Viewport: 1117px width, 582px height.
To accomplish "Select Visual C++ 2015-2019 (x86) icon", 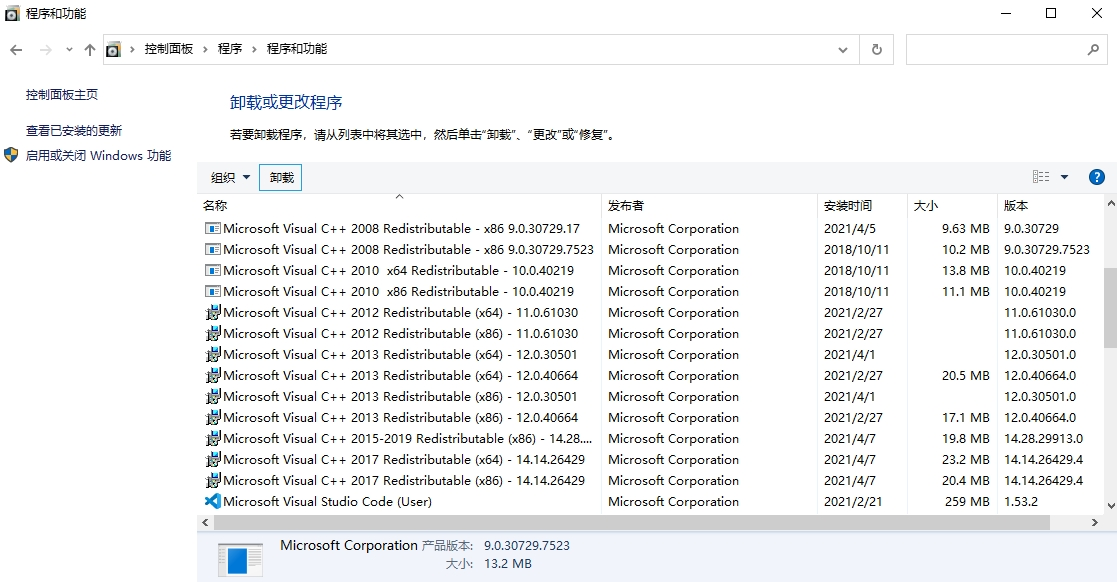I will point(213,439).
